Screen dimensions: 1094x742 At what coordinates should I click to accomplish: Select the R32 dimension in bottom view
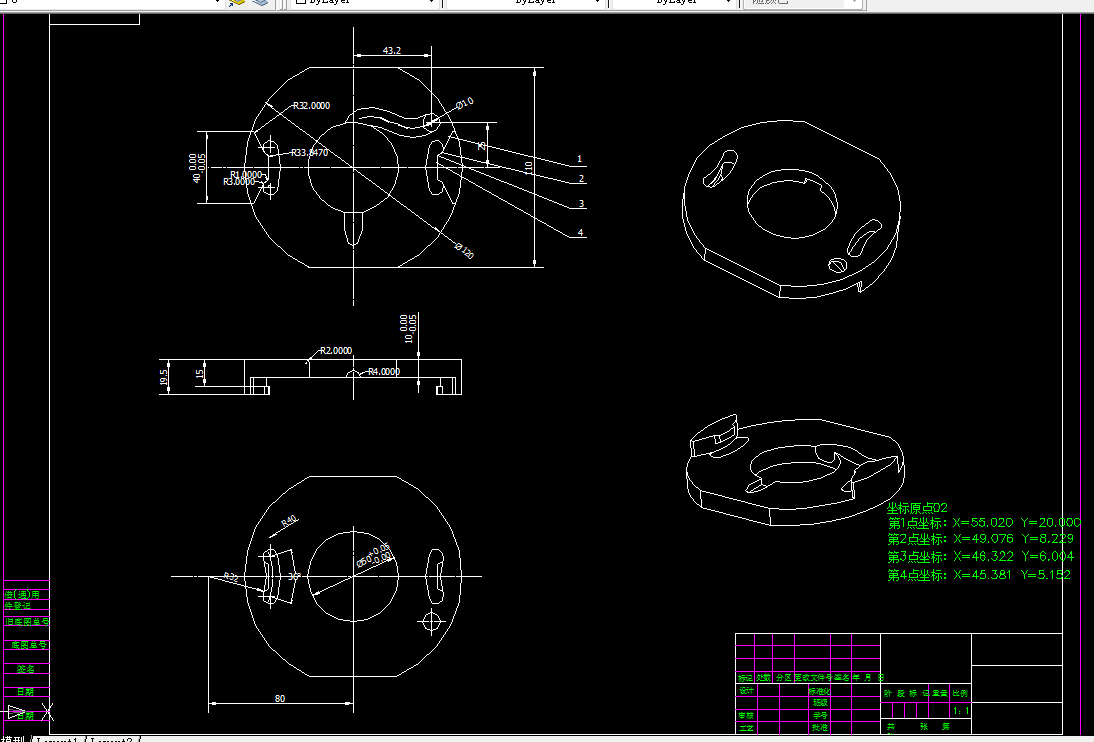click(231, 577)
